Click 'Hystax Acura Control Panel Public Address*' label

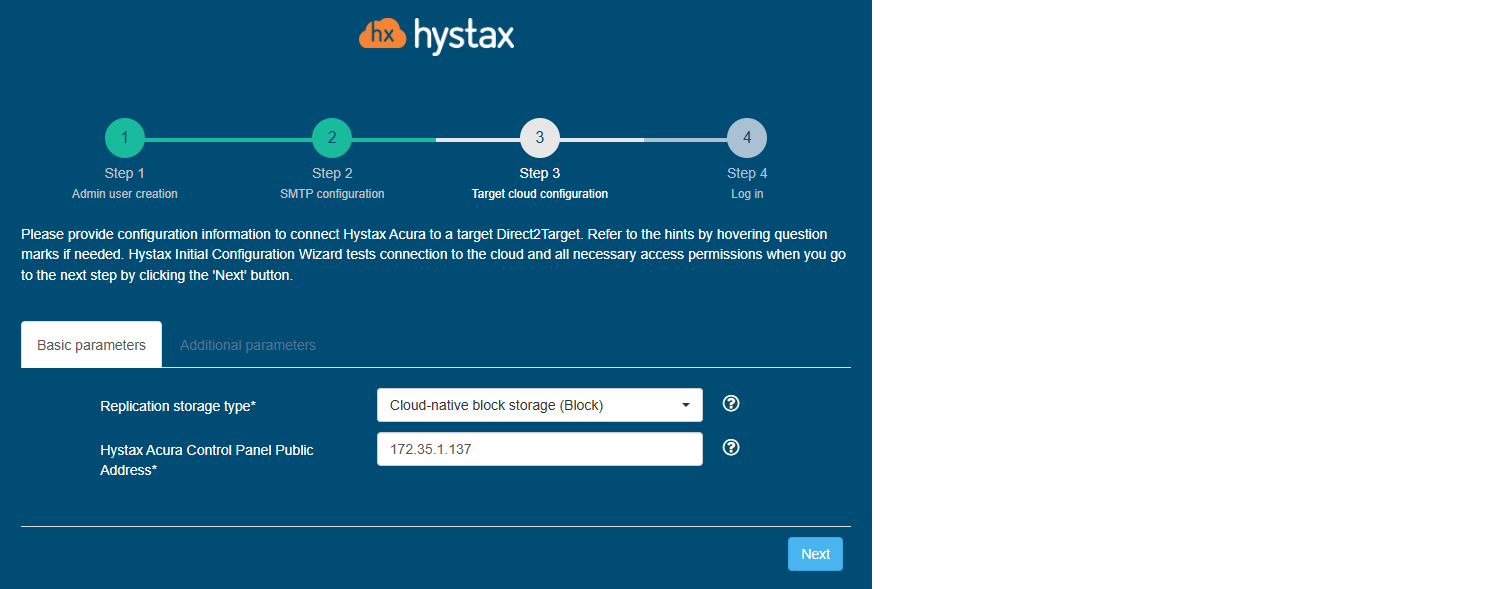207,459
